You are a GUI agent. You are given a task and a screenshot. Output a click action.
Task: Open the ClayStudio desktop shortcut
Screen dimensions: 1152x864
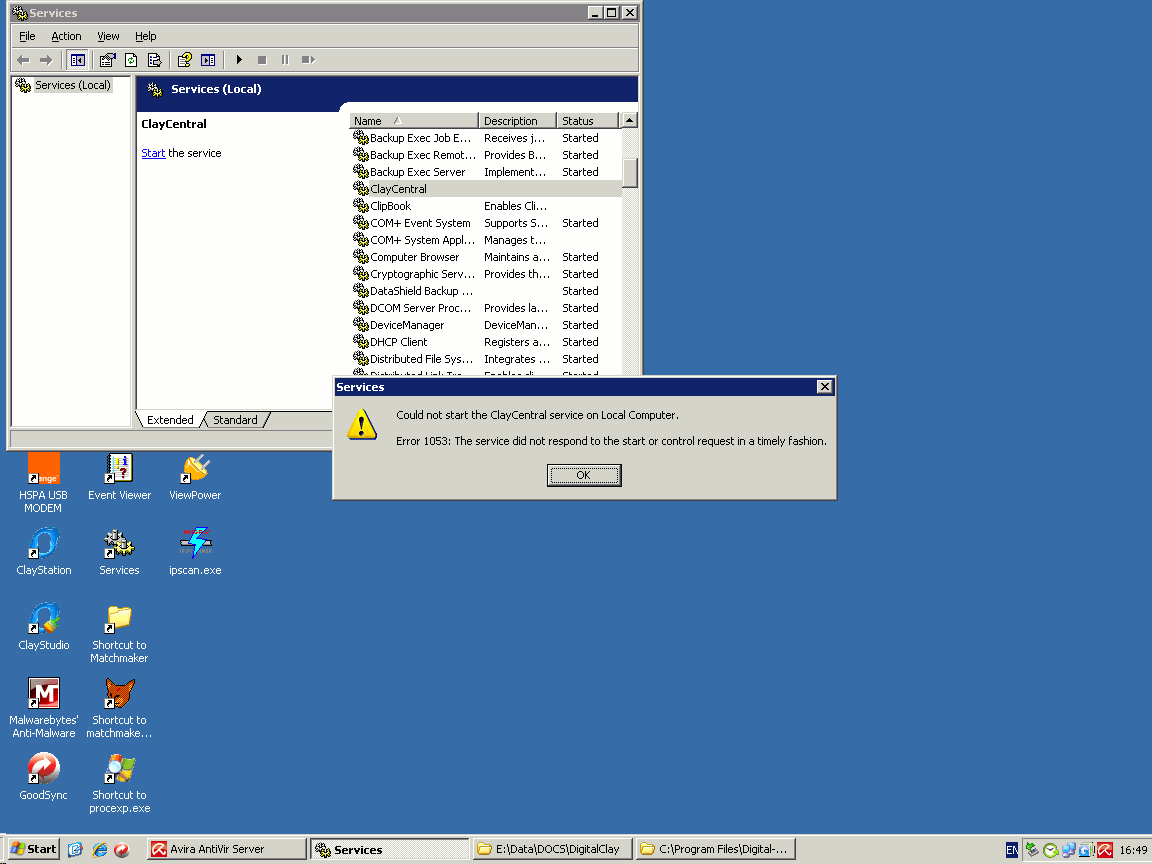point(43,627)
